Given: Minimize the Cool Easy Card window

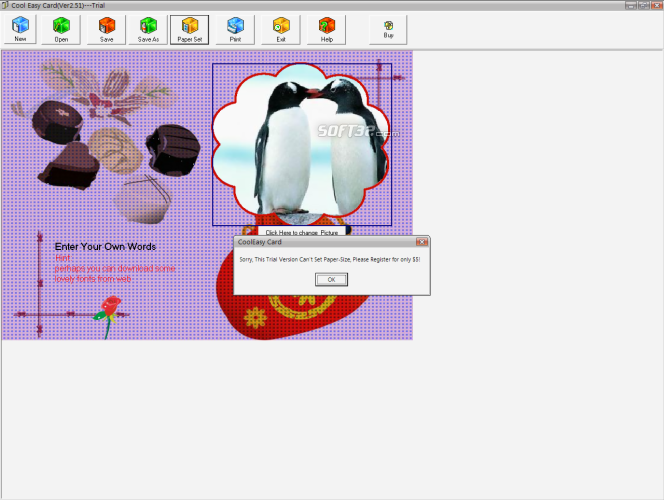Looking at the screenshot, I should point(631,5).
